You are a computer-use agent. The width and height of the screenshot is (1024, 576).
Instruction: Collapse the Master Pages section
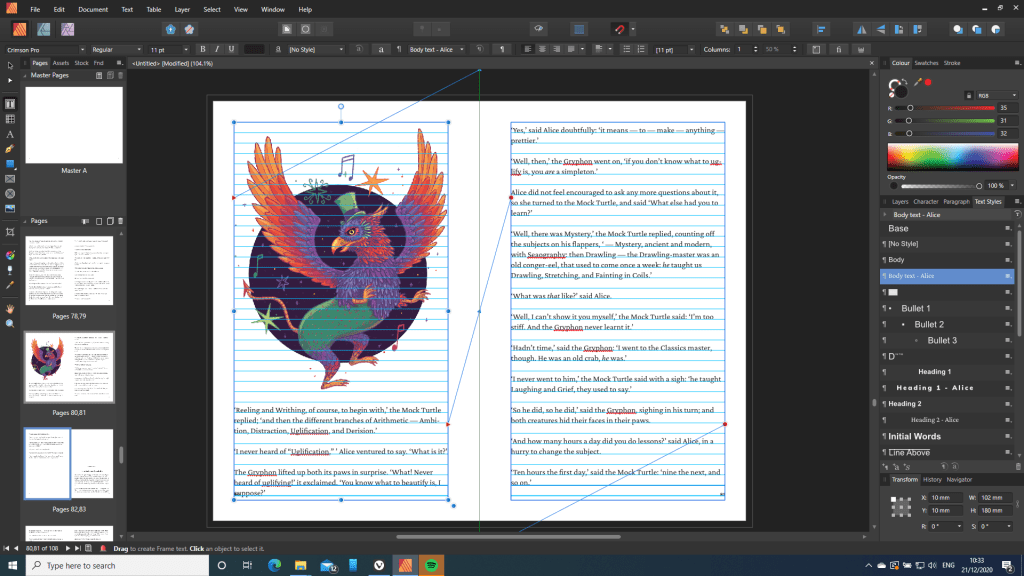pos(25,76)
